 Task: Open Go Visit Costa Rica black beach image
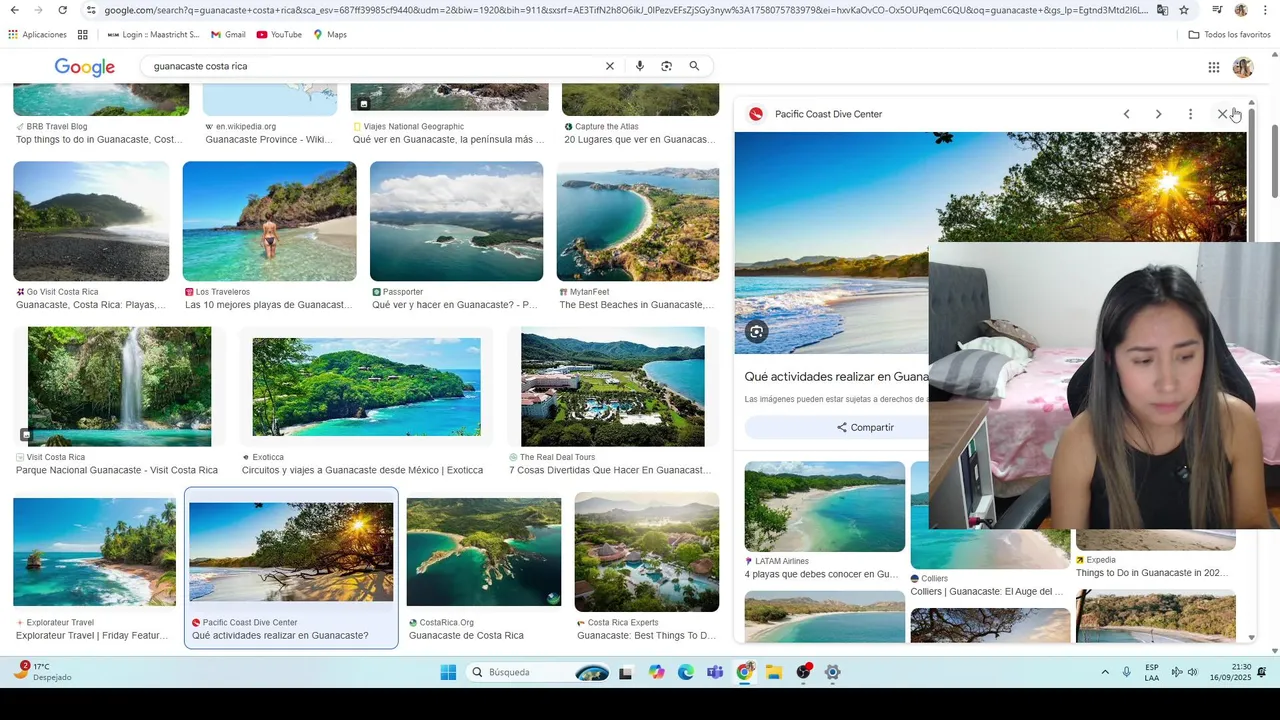[91, 221]
